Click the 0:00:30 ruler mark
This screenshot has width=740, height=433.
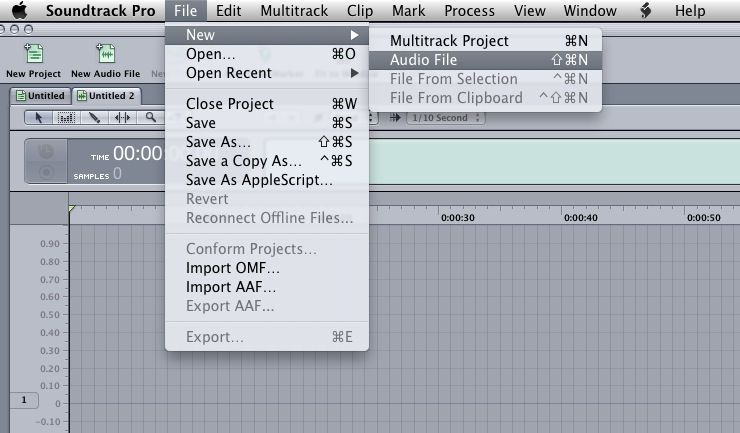click(x=457, y=218)
